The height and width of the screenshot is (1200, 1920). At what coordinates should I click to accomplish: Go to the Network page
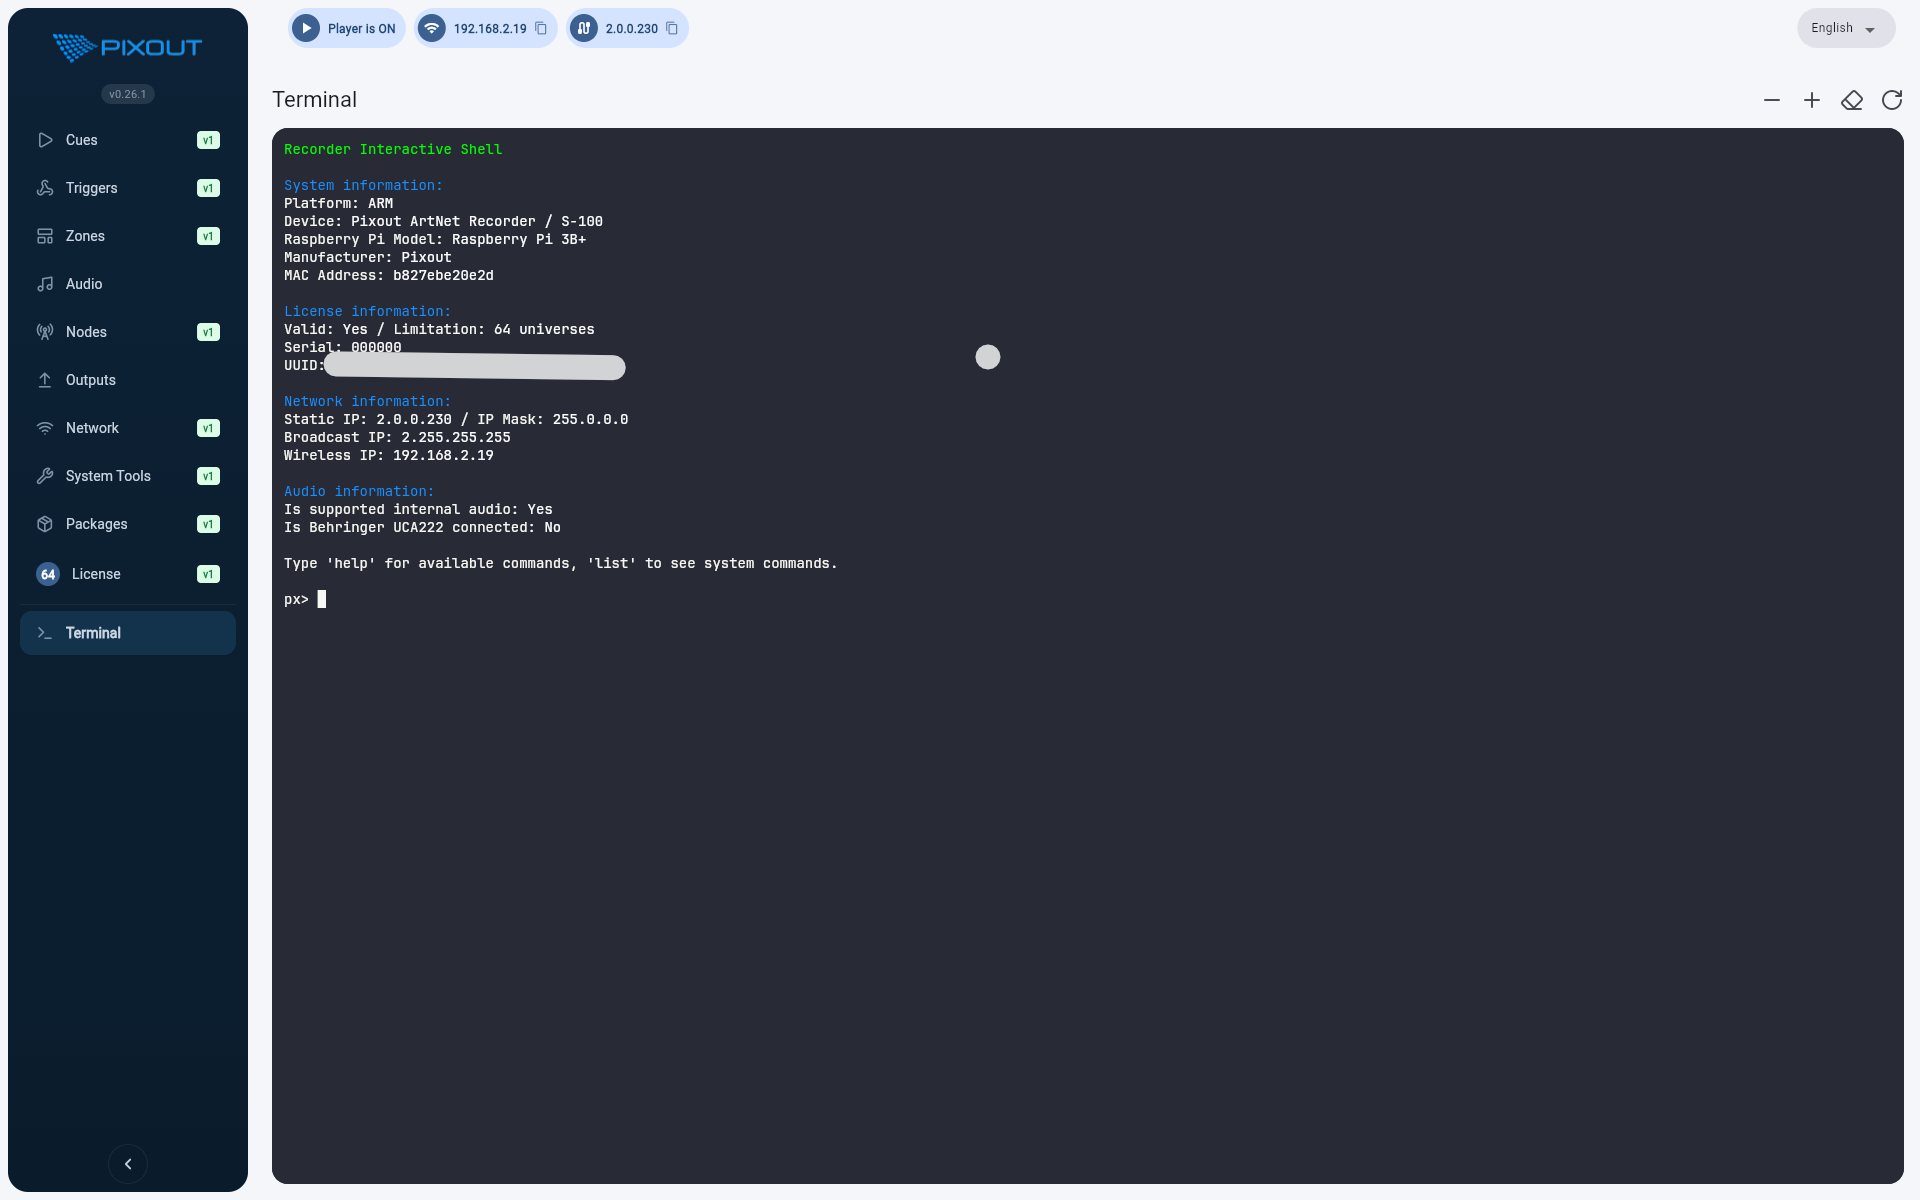coord(128,428)
